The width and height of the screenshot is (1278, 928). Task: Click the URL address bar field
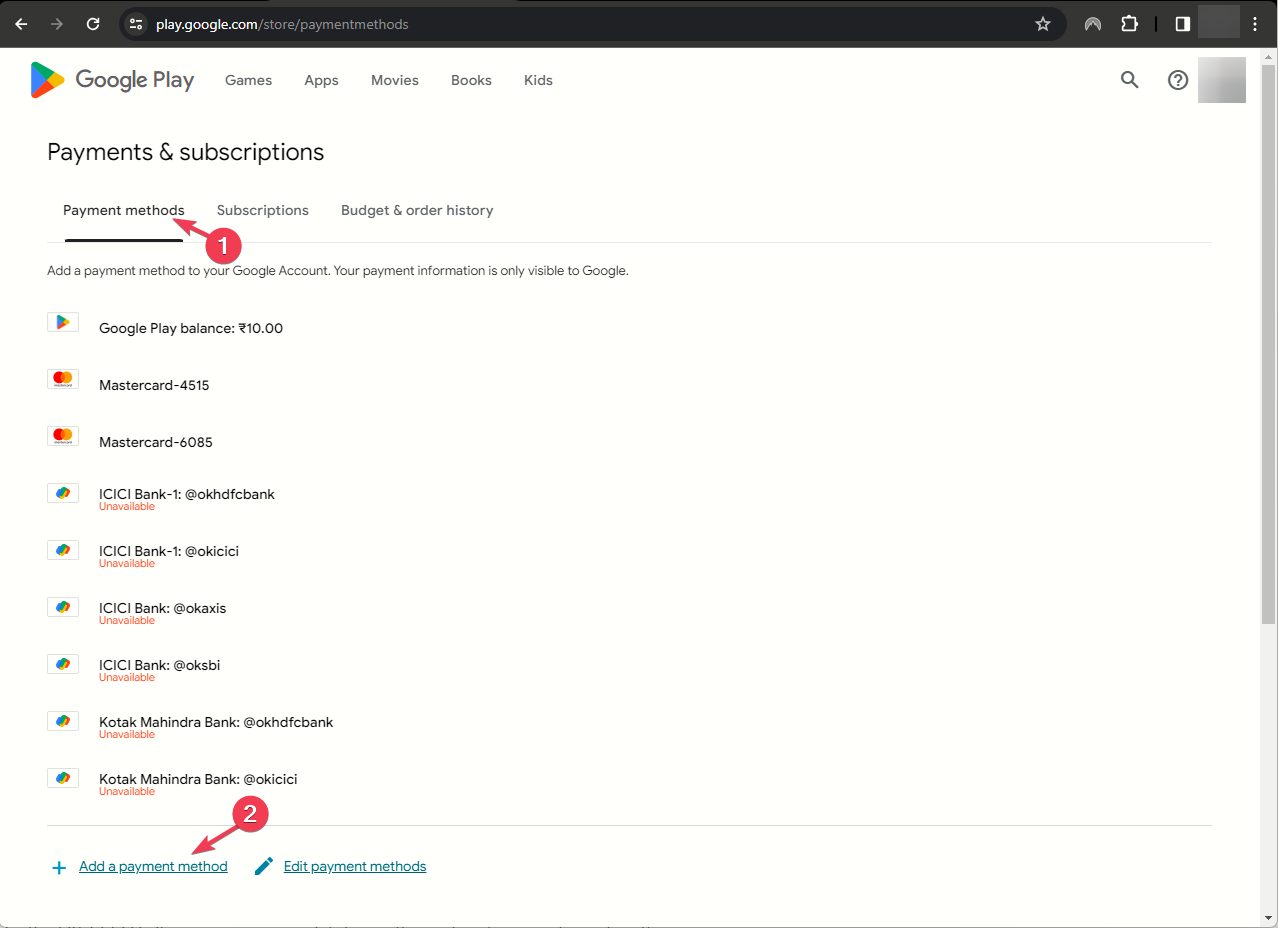click(x=580, y=24)
